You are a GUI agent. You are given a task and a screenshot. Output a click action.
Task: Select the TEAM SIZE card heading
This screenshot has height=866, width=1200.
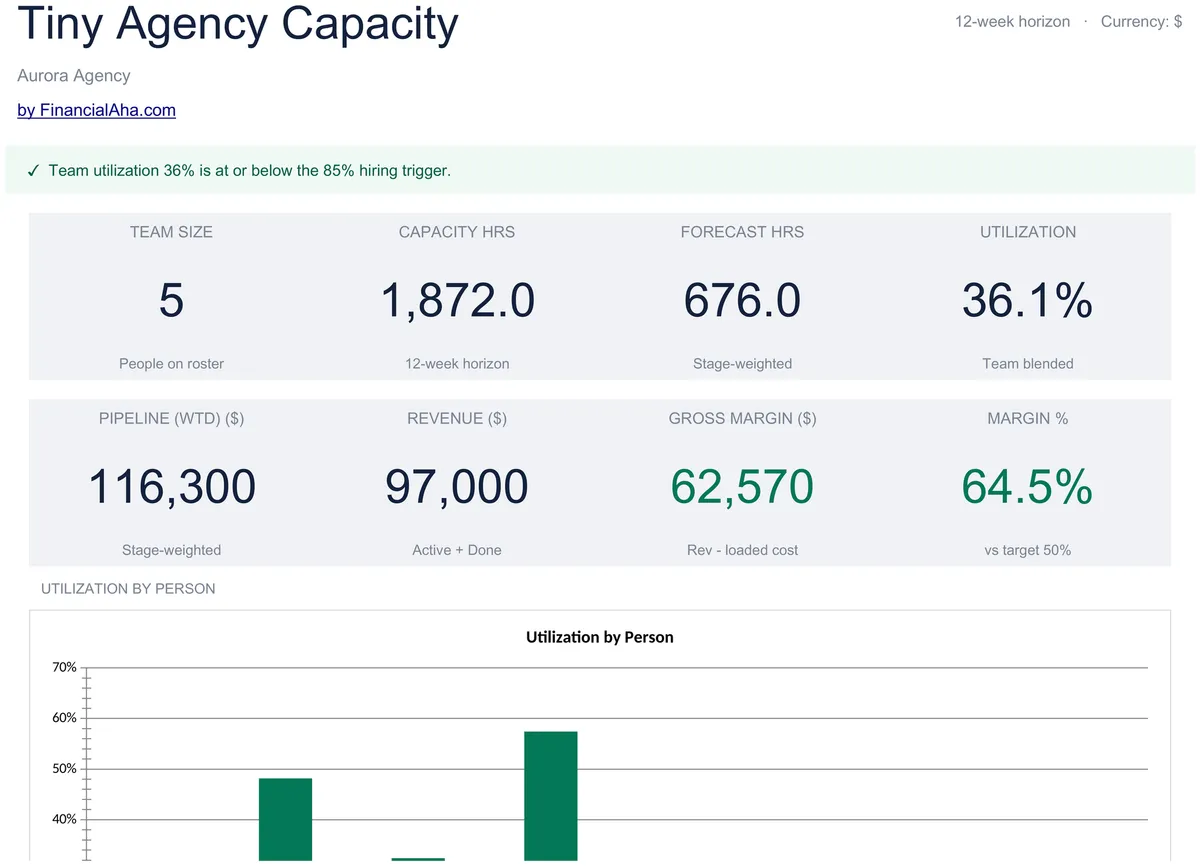(x=171, y=232)
